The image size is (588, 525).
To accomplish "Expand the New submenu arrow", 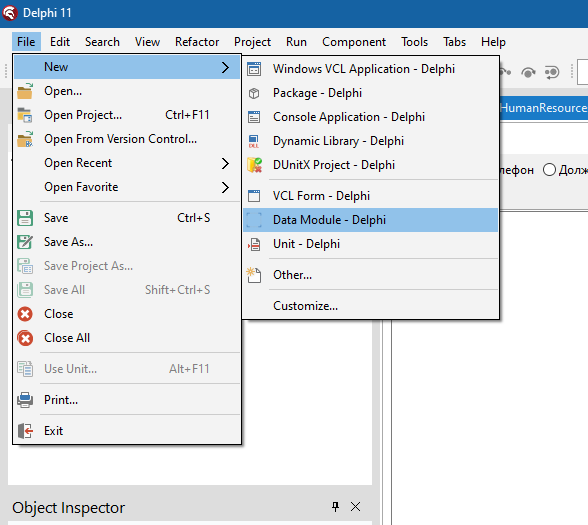I will (x=225, y=68).
